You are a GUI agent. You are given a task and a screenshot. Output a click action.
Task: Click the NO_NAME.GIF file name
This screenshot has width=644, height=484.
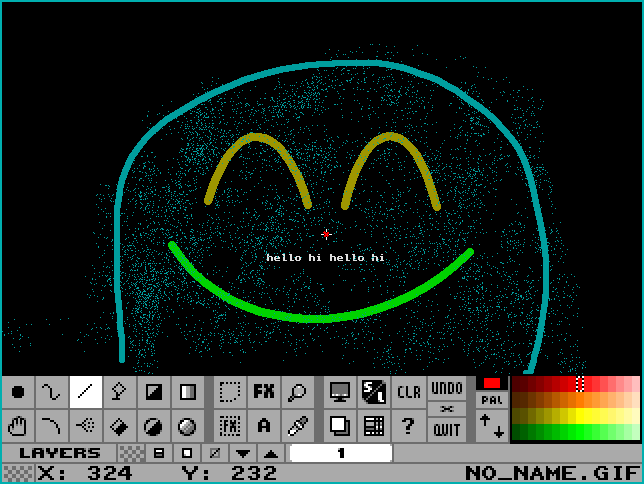[x=552, y=473]
